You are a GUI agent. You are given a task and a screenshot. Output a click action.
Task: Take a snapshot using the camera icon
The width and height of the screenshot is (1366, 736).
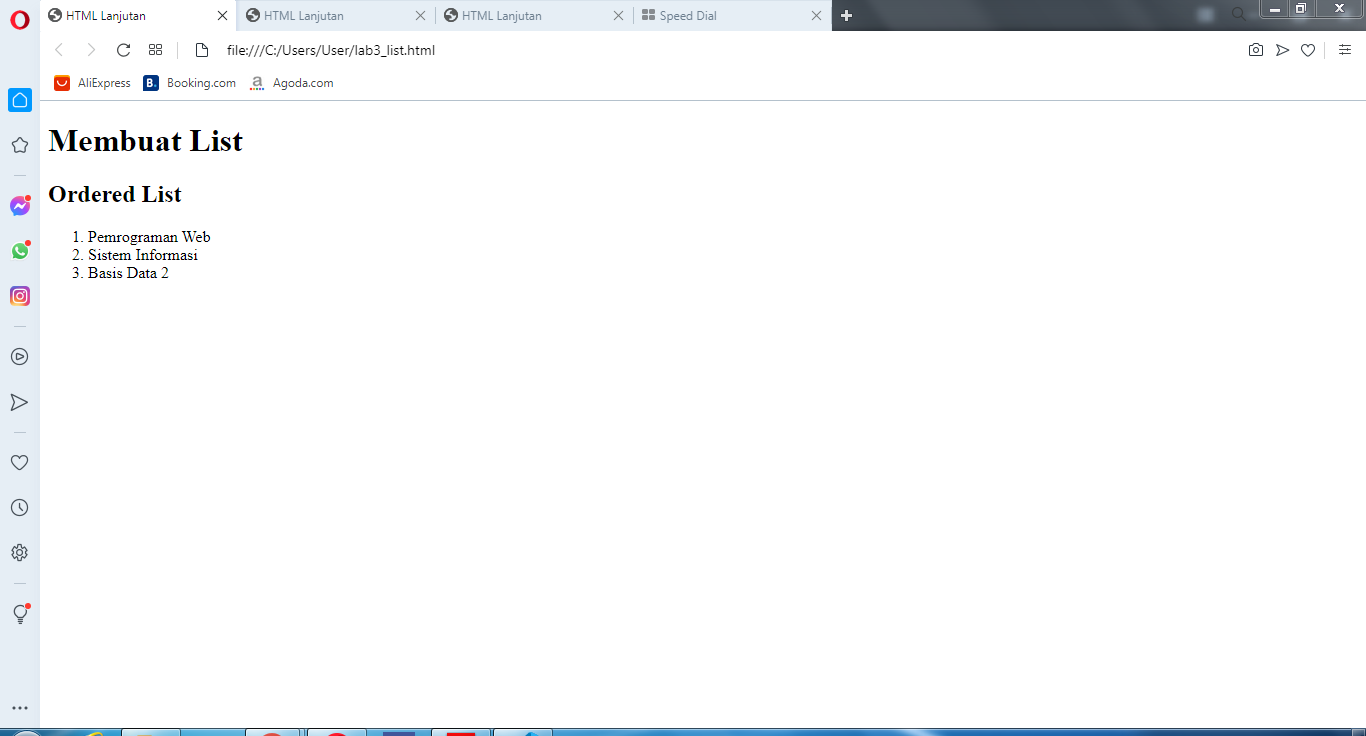click(1256, 49)
